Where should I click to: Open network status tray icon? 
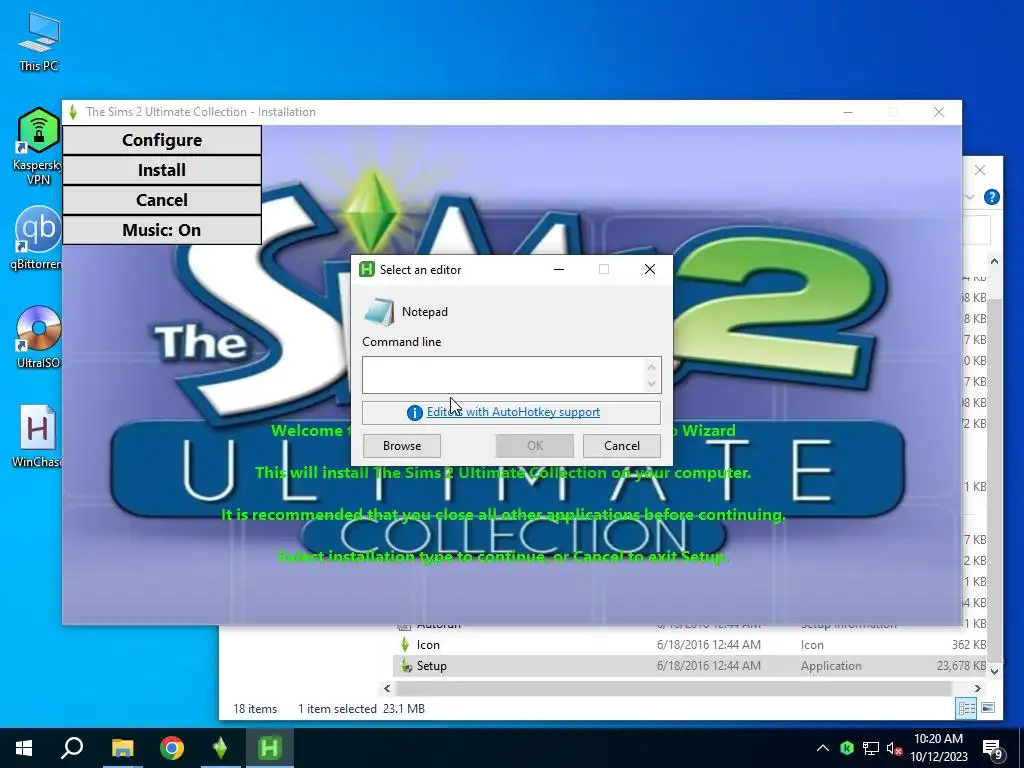click(x=871, y=748)
